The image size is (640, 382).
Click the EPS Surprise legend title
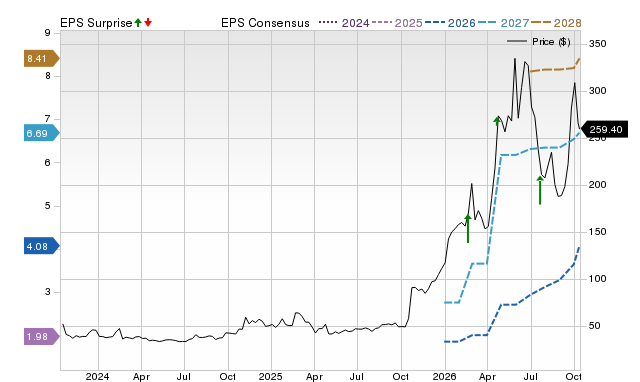(x=96, y=23)
